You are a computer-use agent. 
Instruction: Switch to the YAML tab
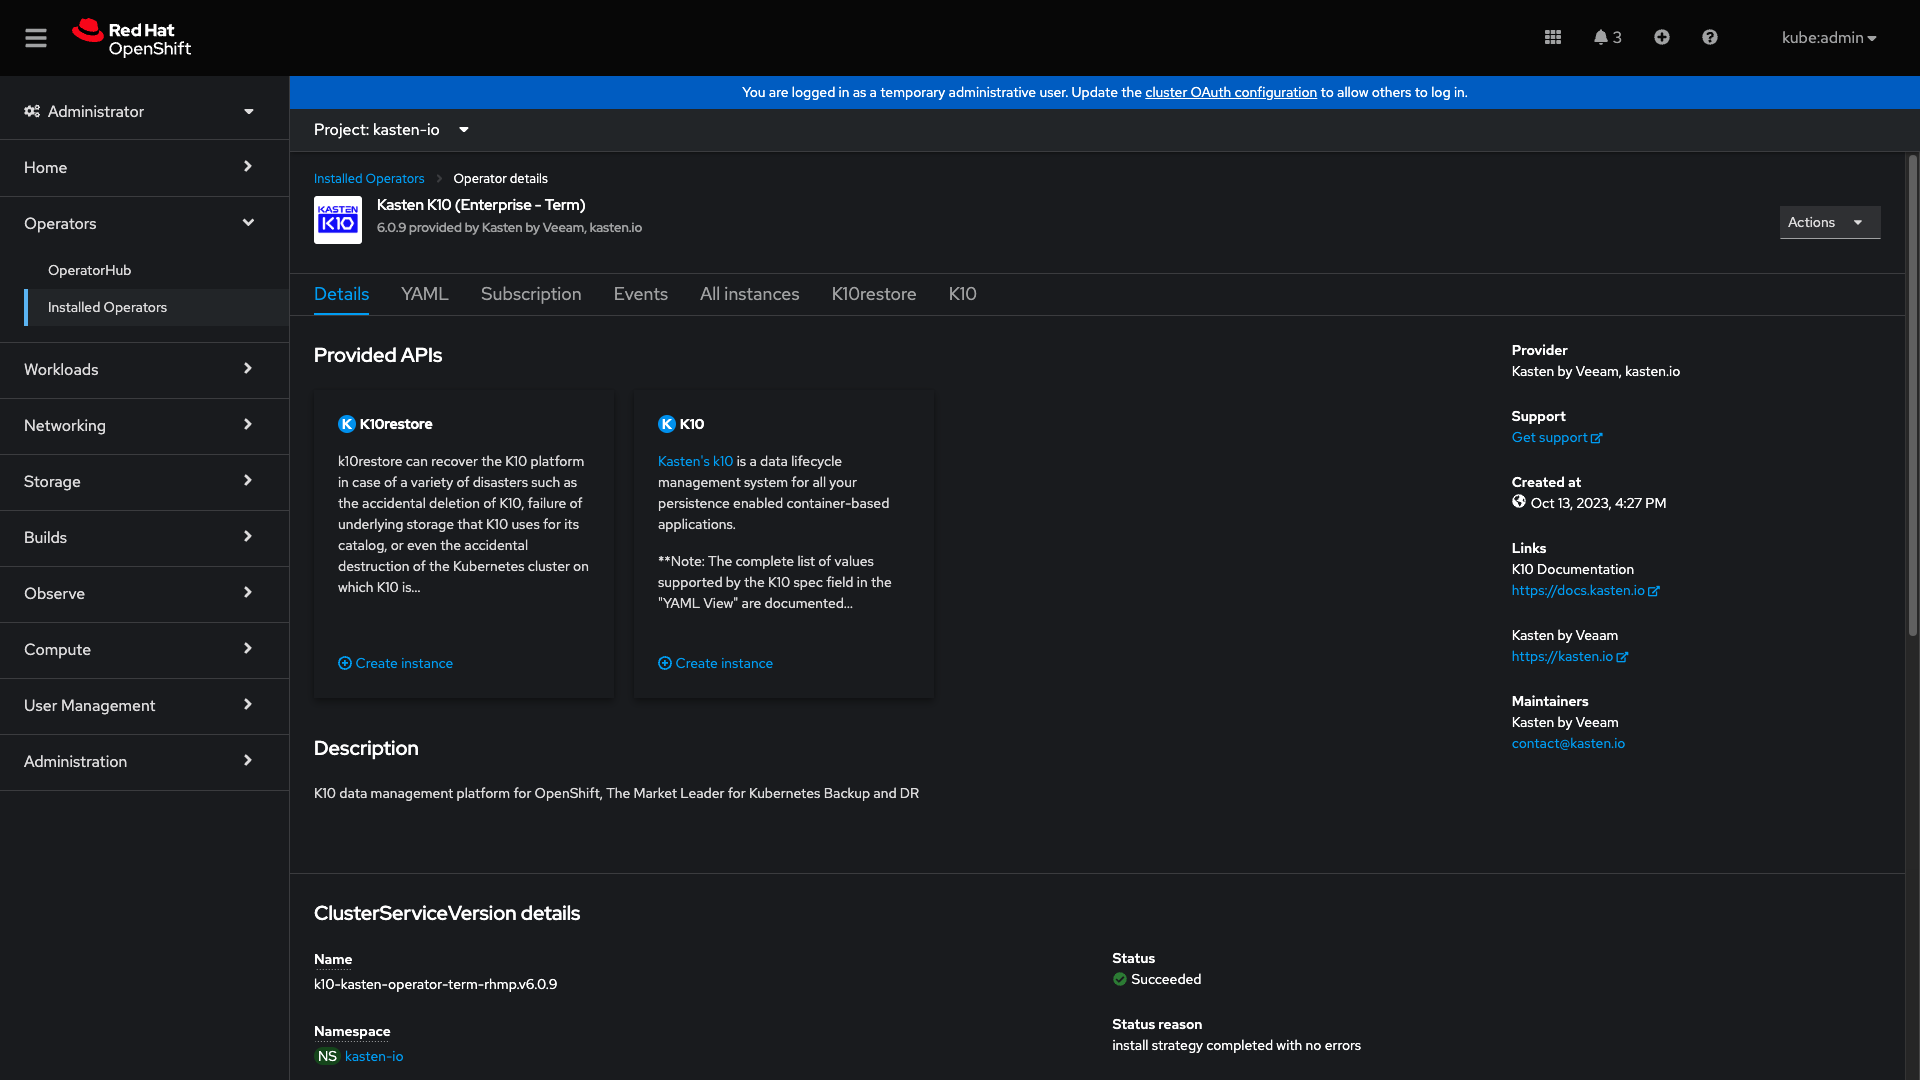[424, 294]
